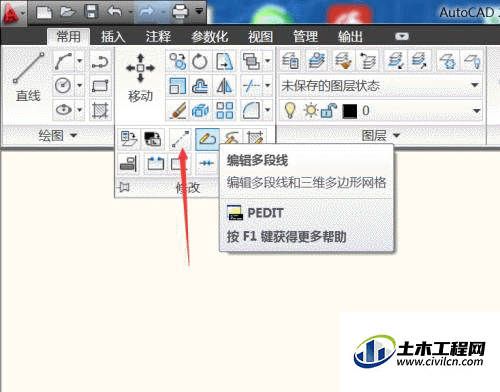This screenshot has width=500, height=392.
Task: Click the Edit Spline icon
Action: 232,138
